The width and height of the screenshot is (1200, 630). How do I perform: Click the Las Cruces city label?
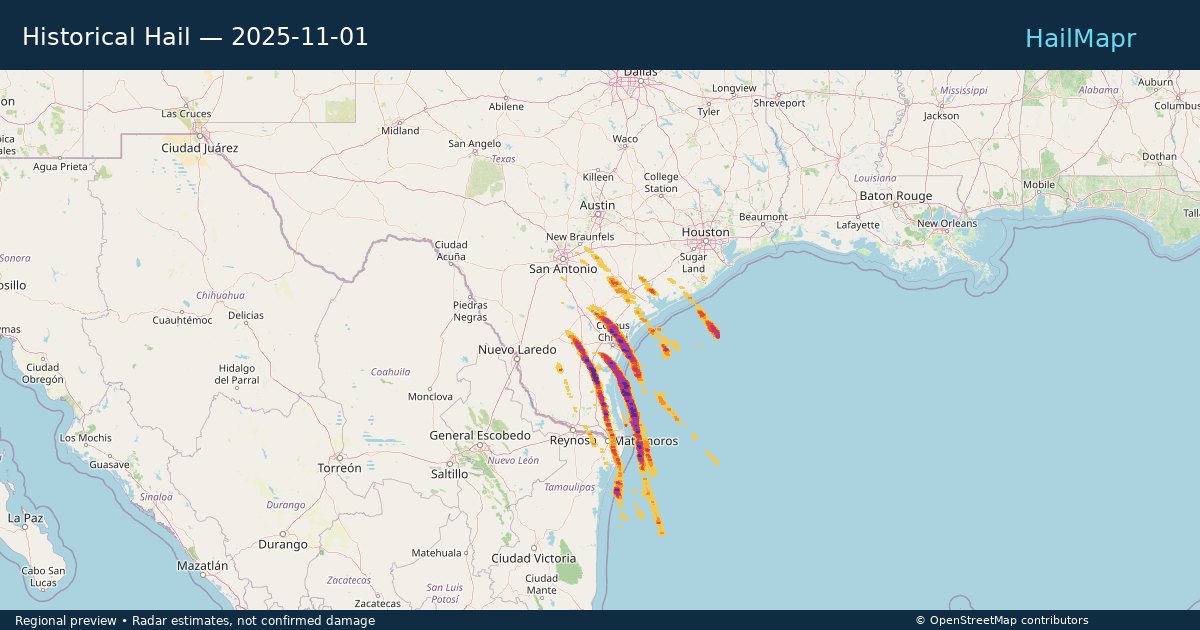(x=186, y=114)
